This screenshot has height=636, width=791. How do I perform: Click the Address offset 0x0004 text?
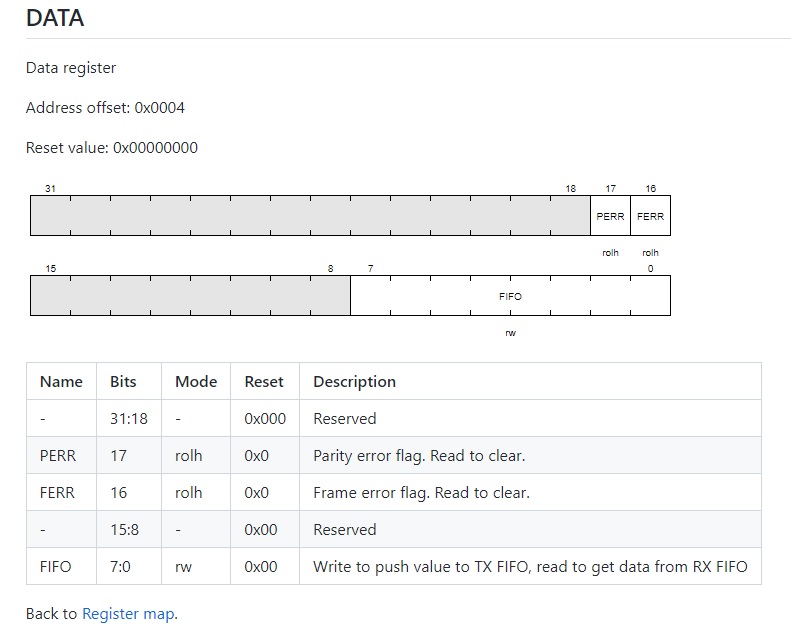point(105,107)
